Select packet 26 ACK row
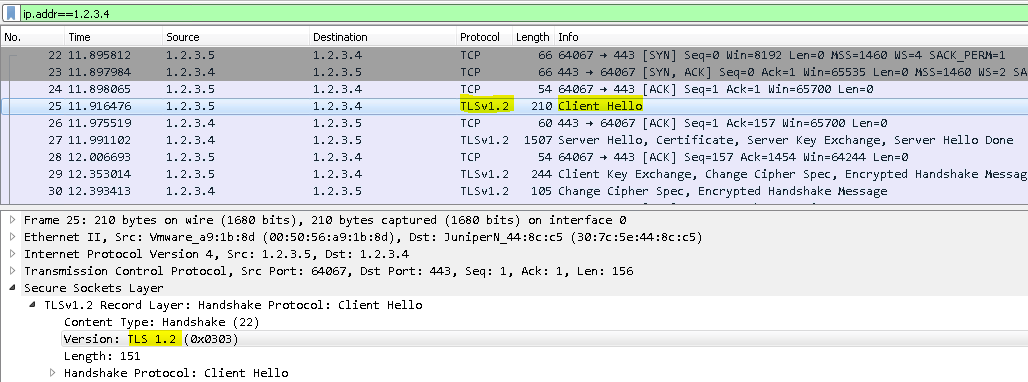 coord(514,123)
